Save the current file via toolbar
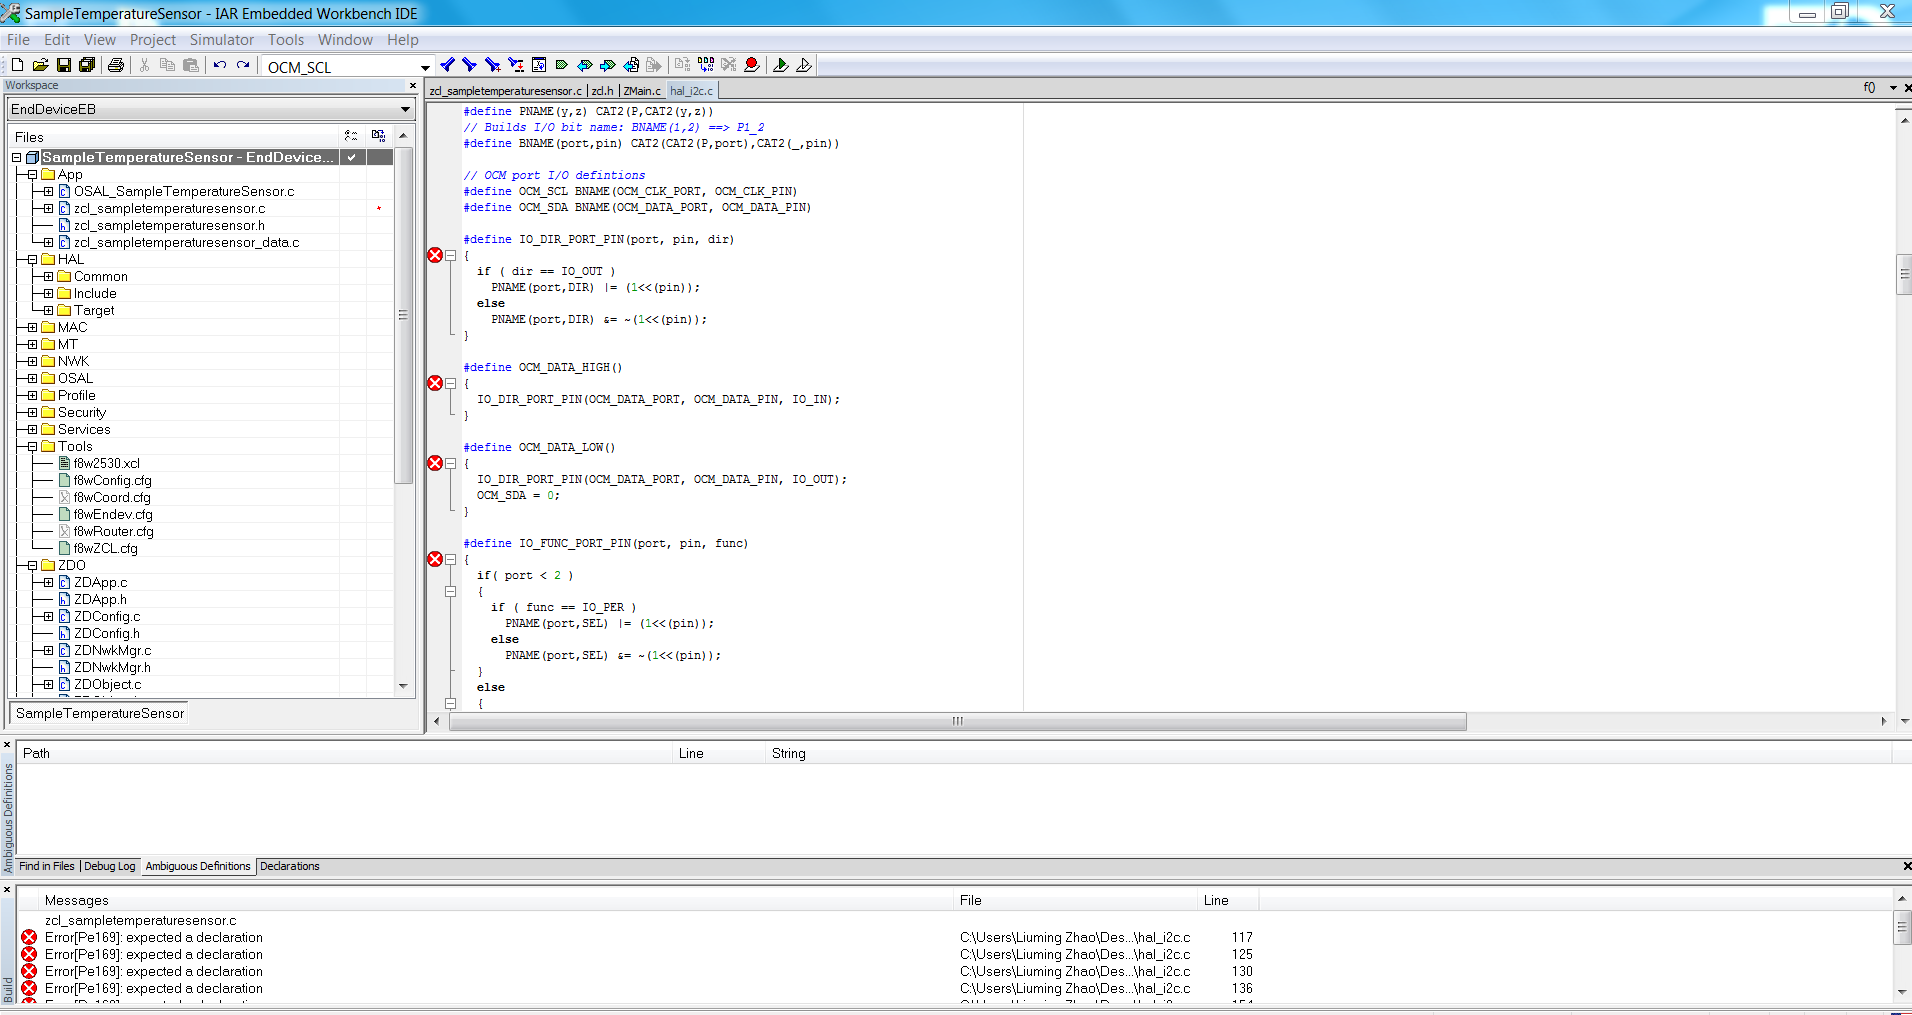 pos(63,65)
